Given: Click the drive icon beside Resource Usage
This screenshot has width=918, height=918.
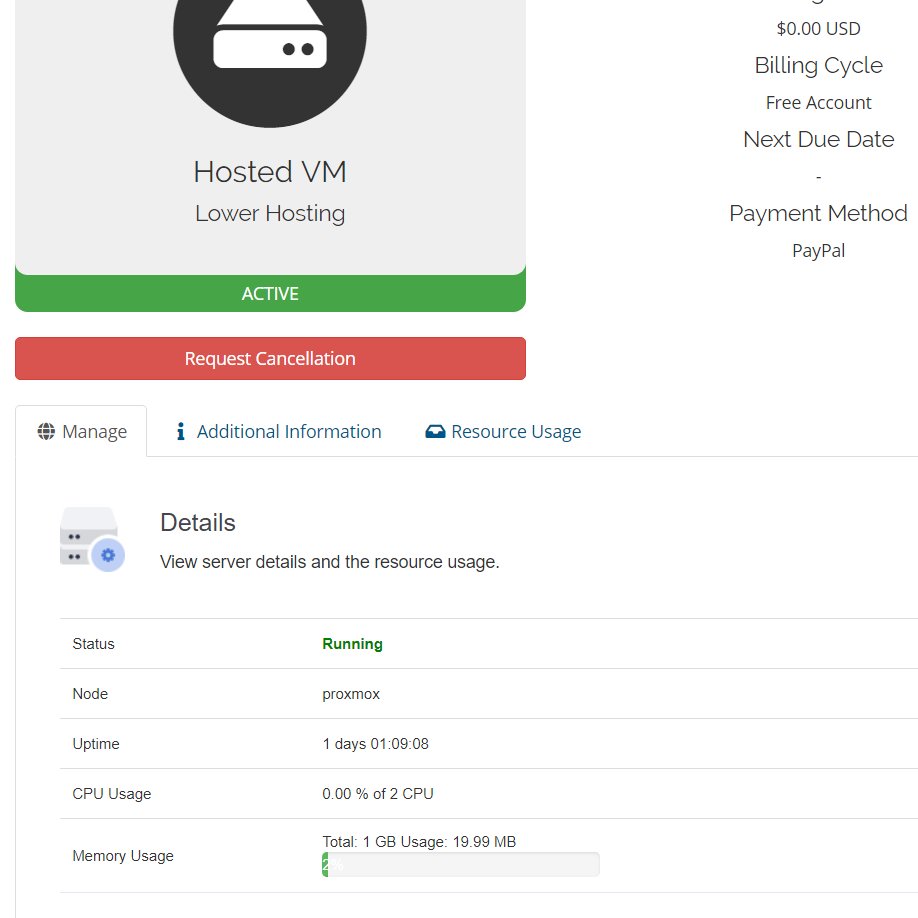Looking at the screenshot, I should pos(435,431).
